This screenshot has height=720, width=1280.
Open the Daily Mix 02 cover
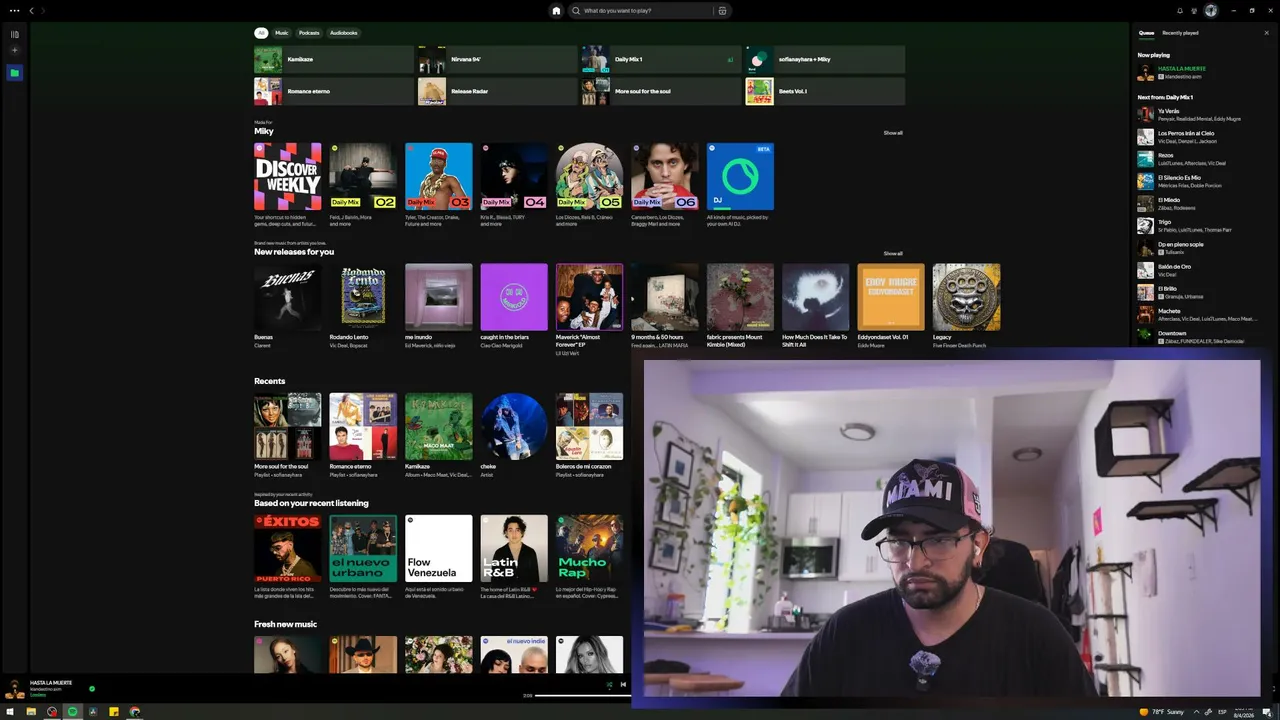(363, 176)
